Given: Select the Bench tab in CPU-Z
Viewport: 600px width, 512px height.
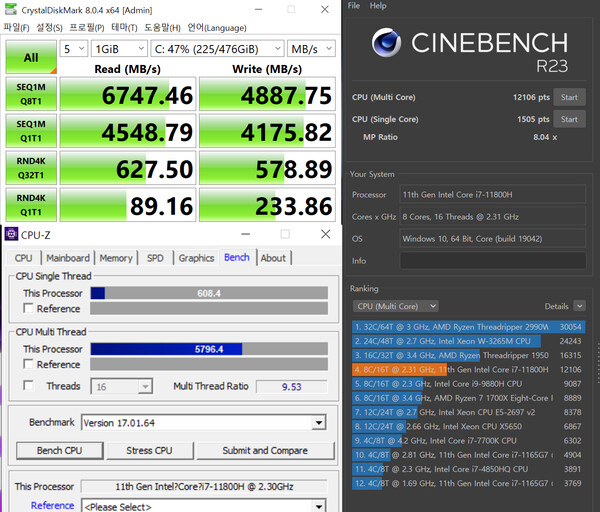Looking at the screenshot, I should pyautogui.click(x=237, y=257).
